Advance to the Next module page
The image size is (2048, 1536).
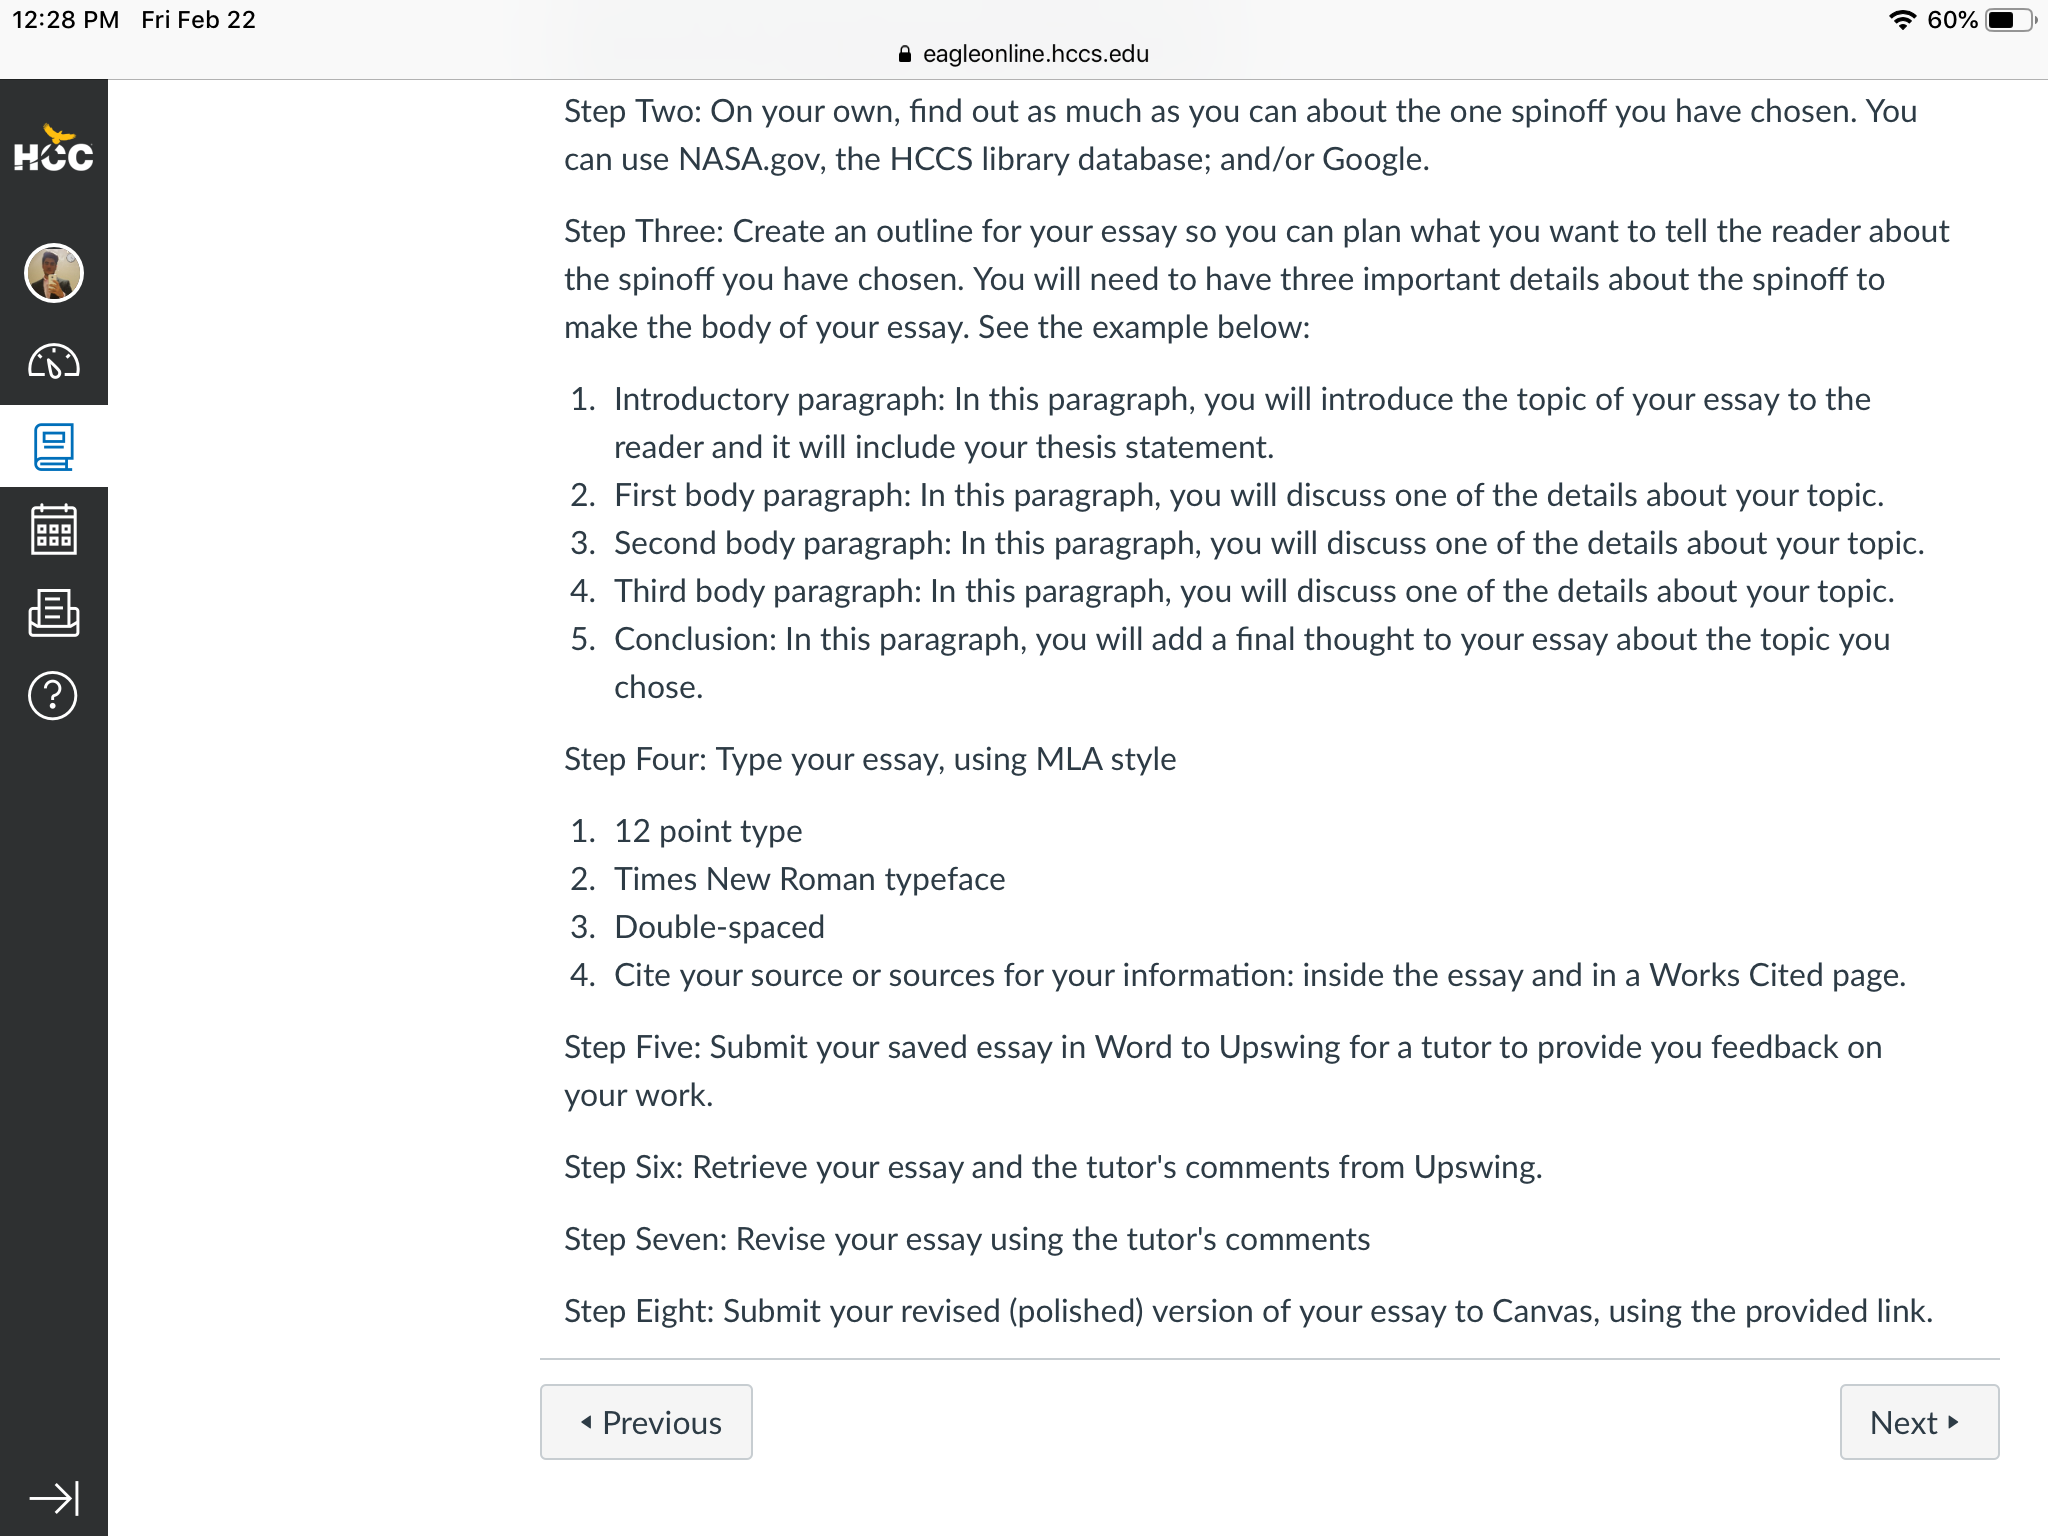click(1919, 1422)
